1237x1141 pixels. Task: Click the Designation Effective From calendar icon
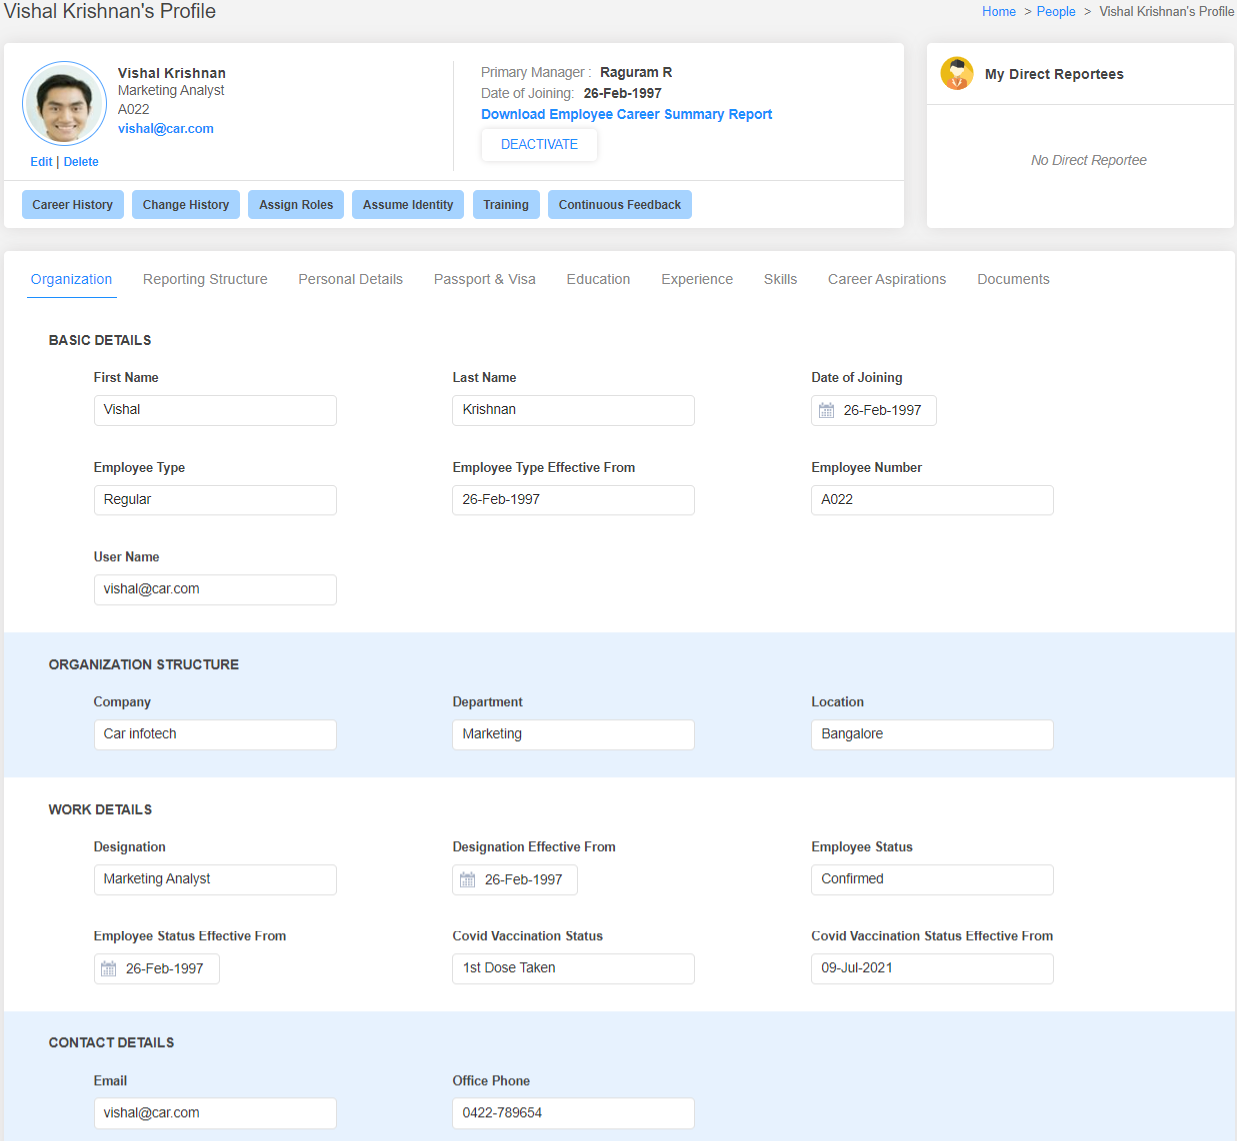point(466,879)
